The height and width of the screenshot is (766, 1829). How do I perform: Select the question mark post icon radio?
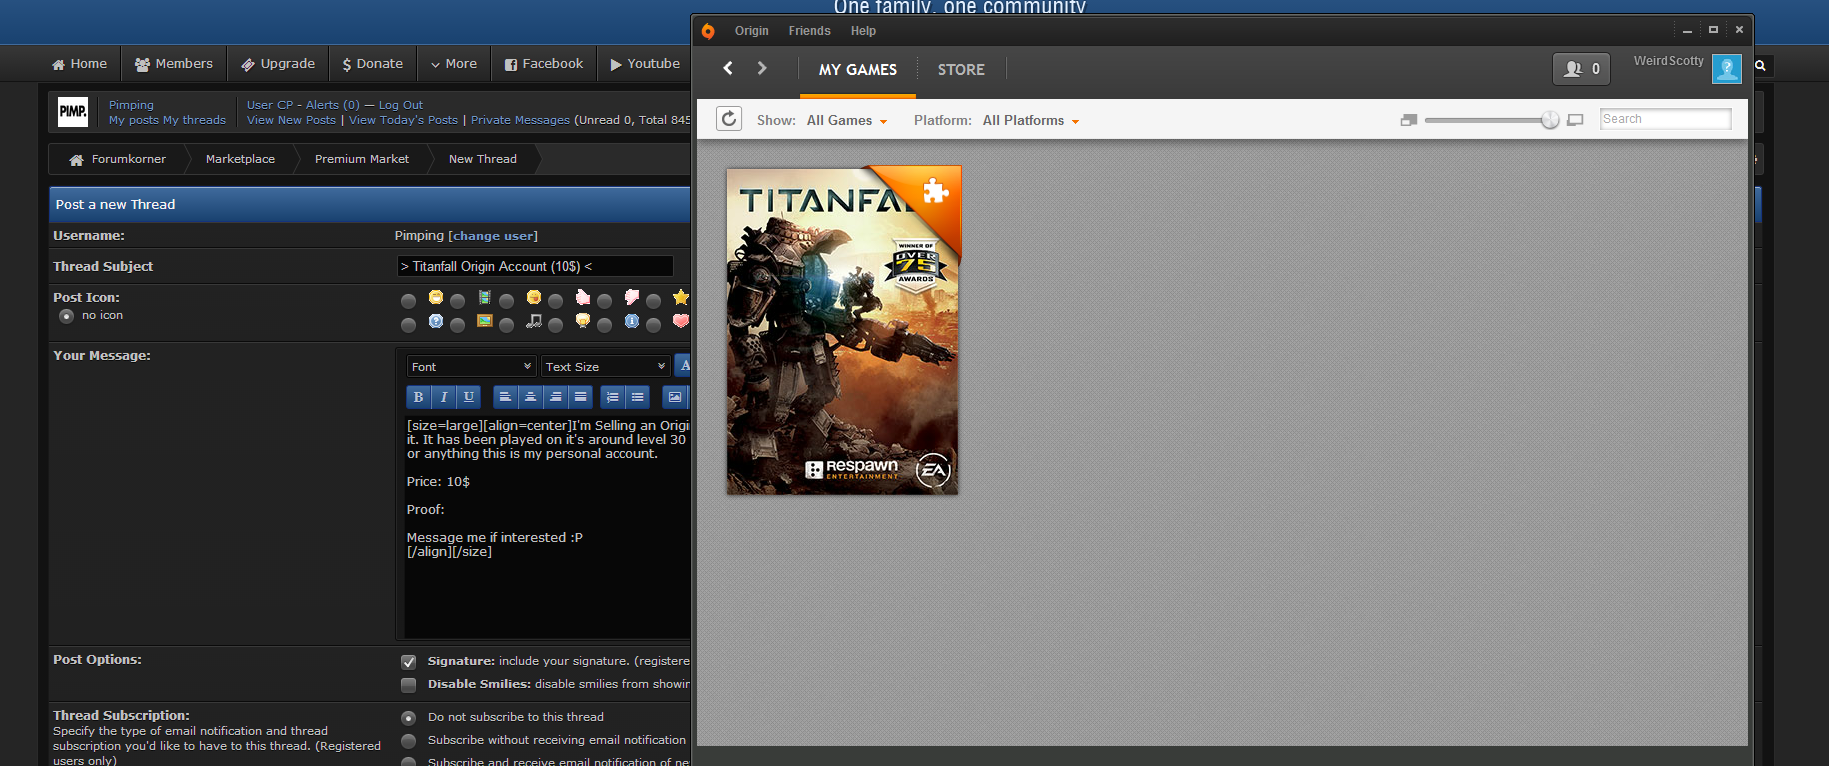408,324
